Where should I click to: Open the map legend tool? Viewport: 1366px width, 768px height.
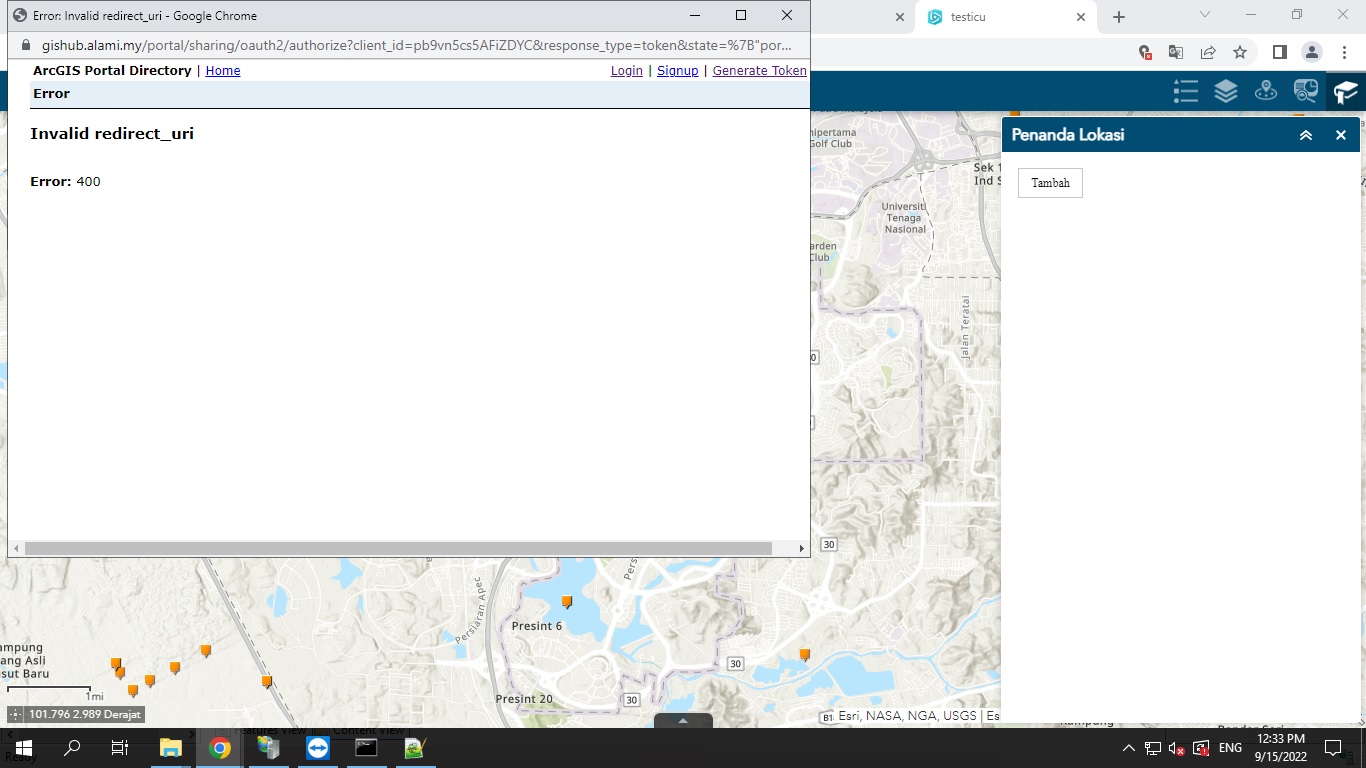click(1186, 91)
